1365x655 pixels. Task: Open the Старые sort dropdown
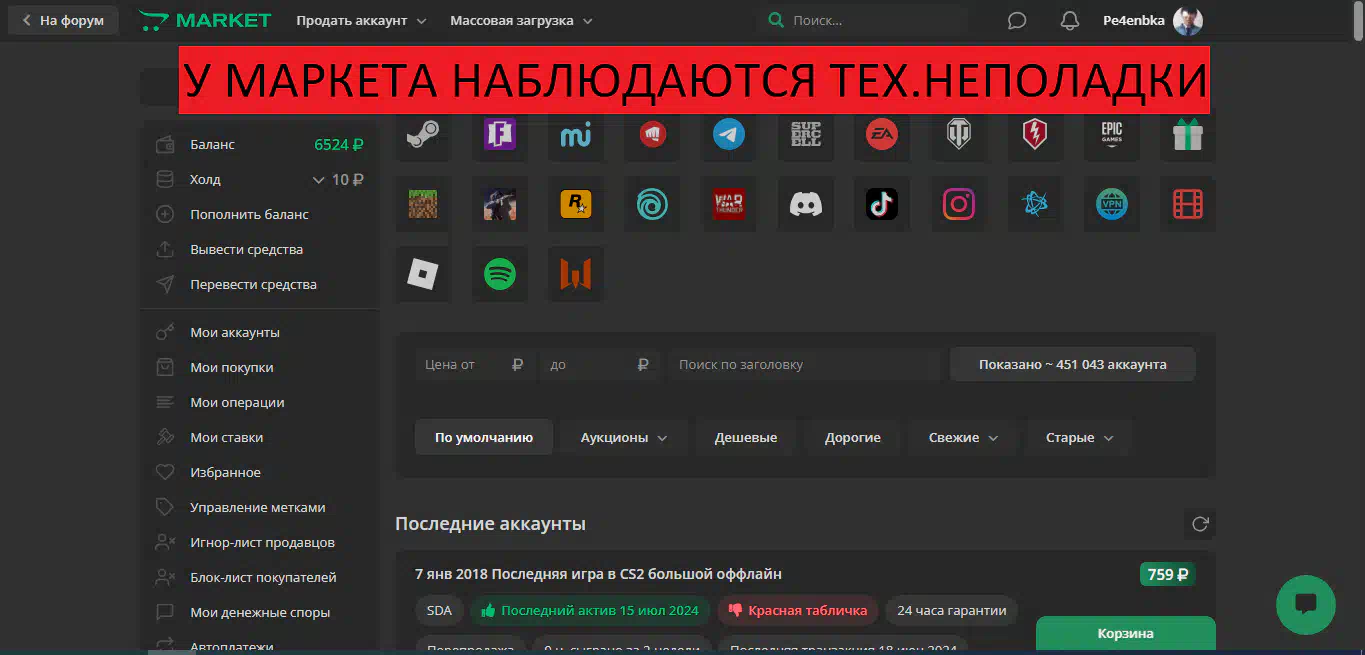(1079, 437)
